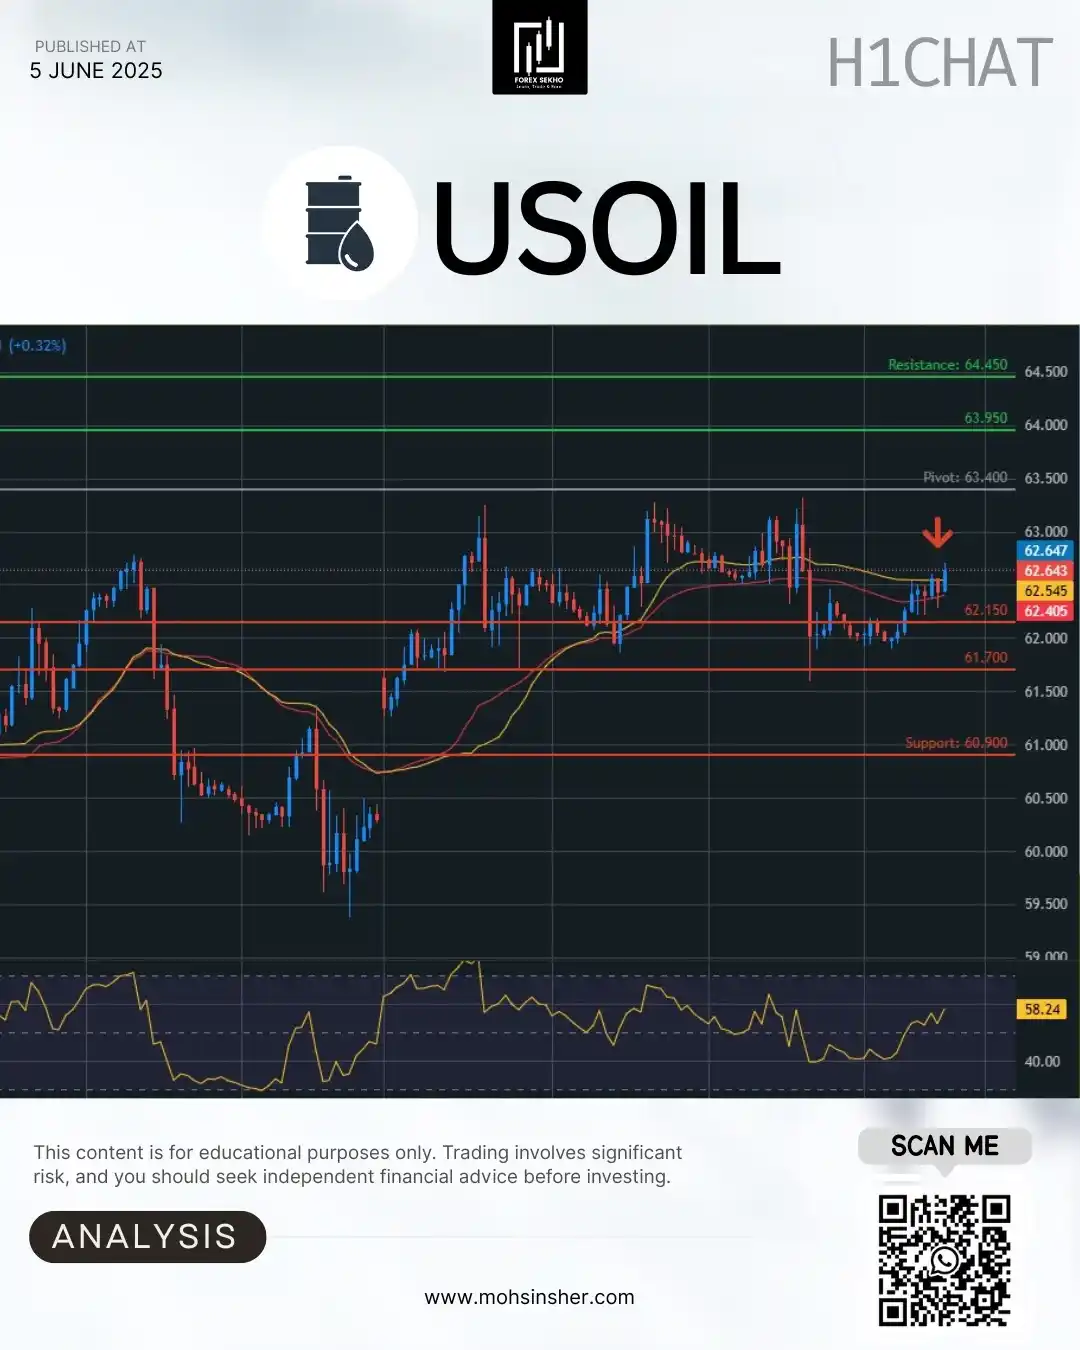Click the blue 62.647 price tag

coord(1045,550)
